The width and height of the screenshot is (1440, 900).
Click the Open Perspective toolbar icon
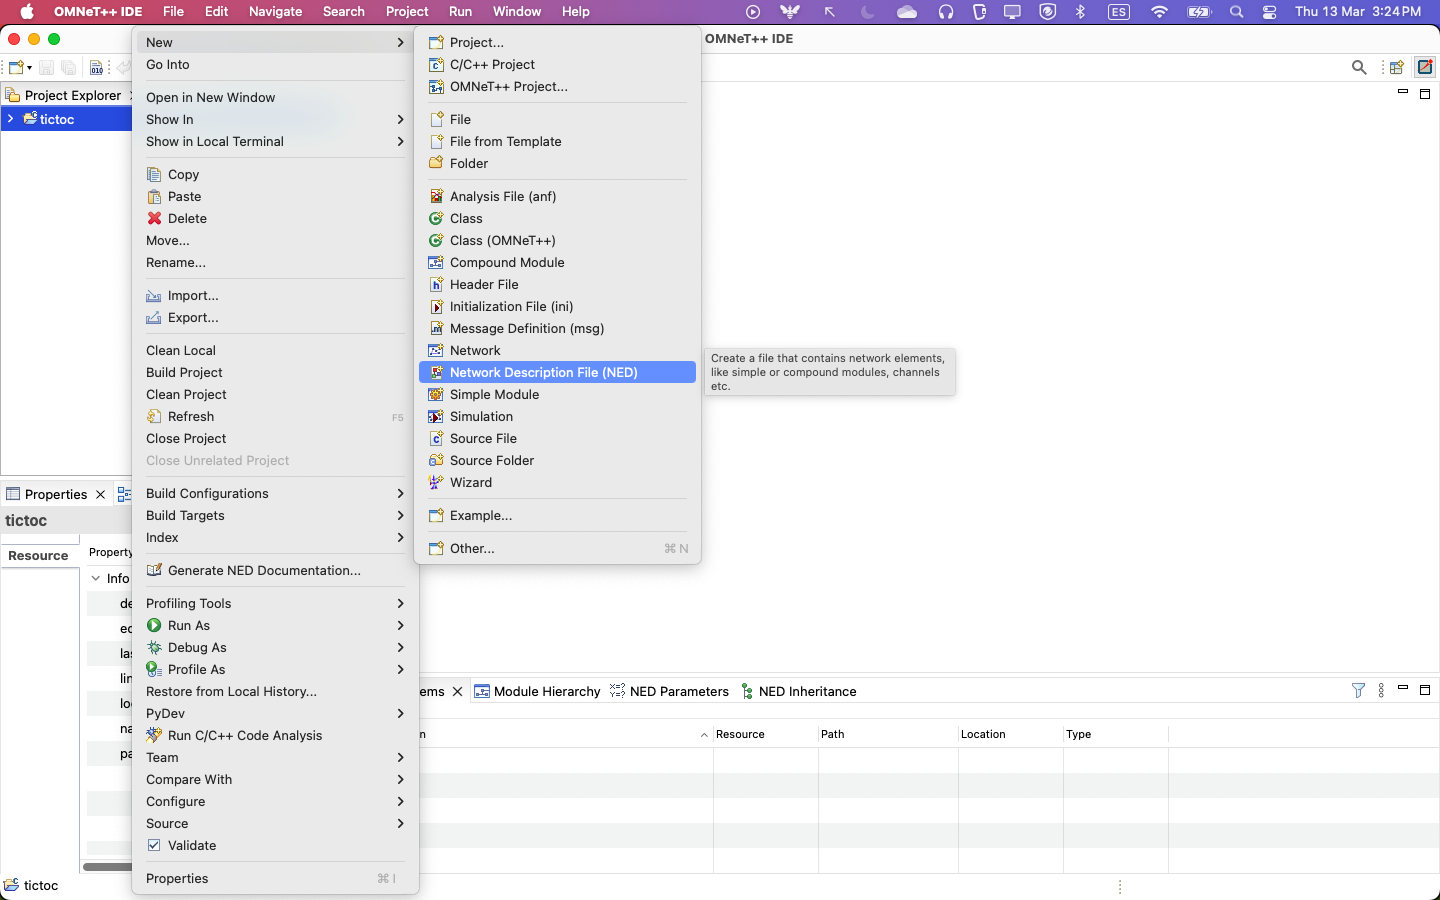tap(1397, 67)
